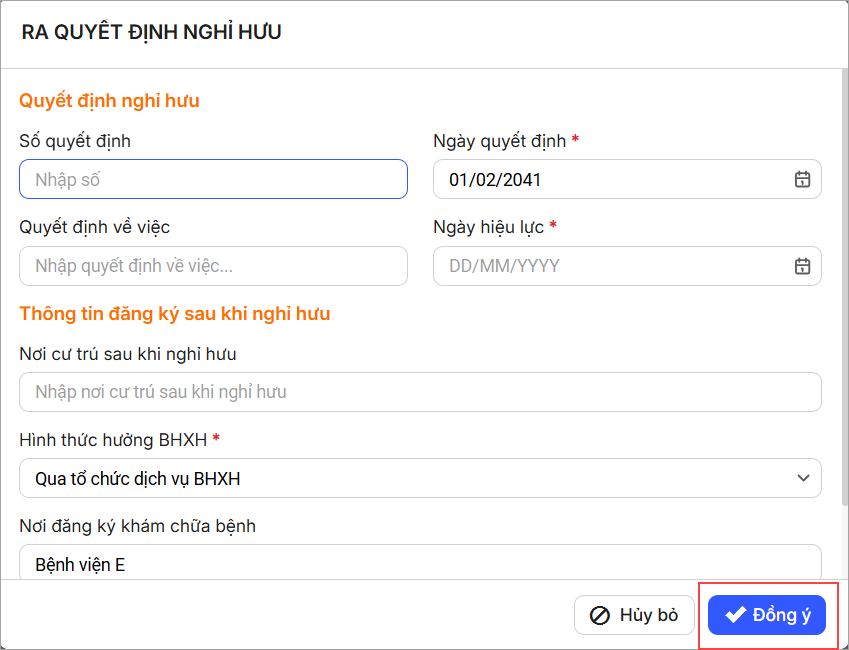Confirm with the Đồng ý button

click(x=767, y=615)
